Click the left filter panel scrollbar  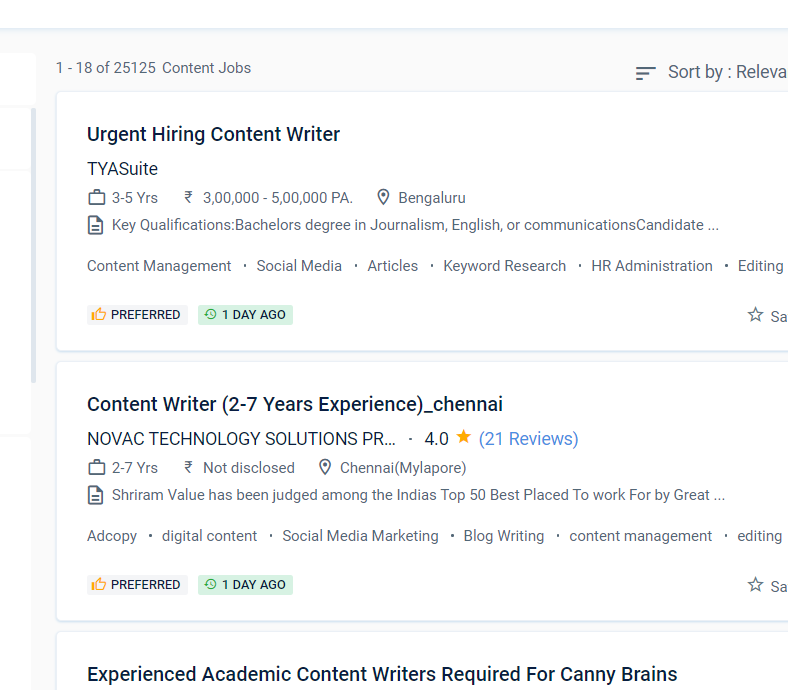[34, 246]
